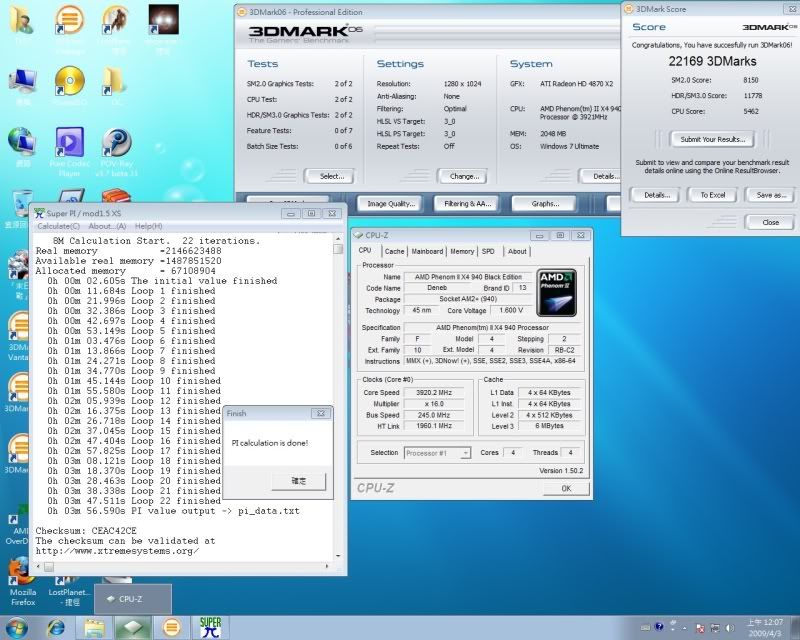Click the Core Voltage value 1.600 V
This screenshot has width=800, height=640.
(511, 310)
